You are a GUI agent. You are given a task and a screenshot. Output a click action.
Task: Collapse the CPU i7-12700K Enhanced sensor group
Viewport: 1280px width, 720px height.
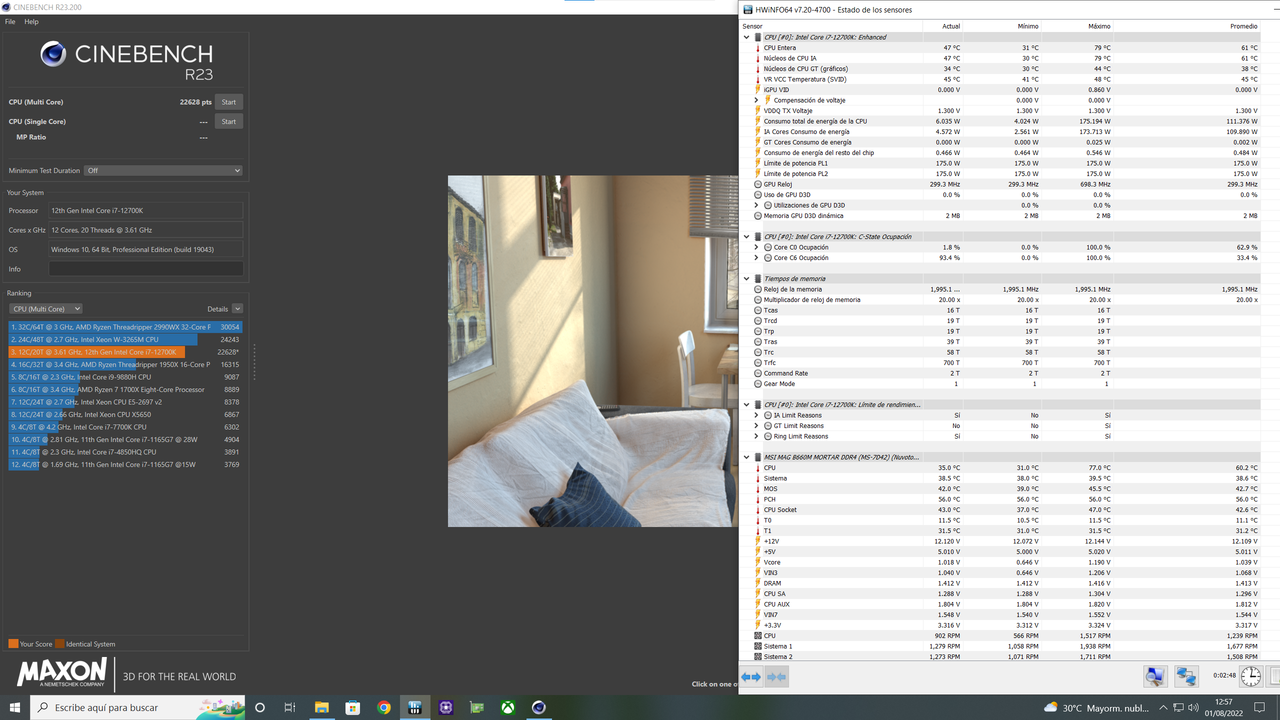(x=746, y=37)
